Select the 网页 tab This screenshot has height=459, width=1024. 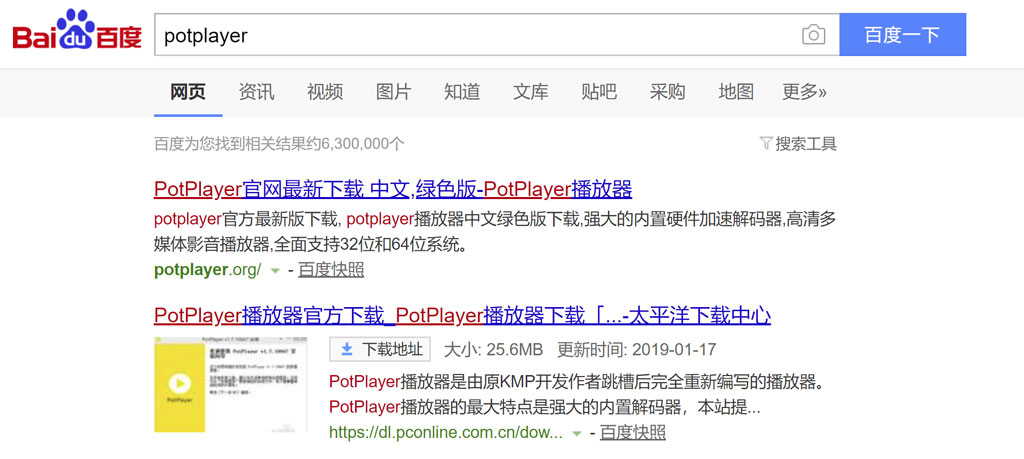point(188,92)
